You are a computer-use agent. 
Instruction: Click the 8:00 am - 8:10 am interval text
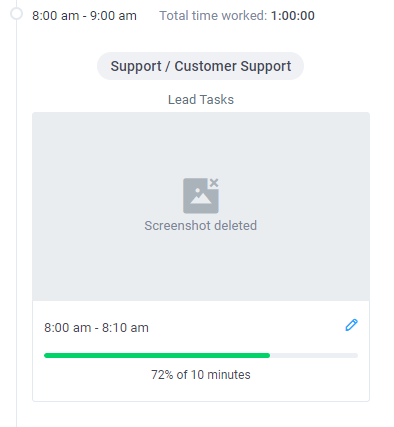coord(96,328)
